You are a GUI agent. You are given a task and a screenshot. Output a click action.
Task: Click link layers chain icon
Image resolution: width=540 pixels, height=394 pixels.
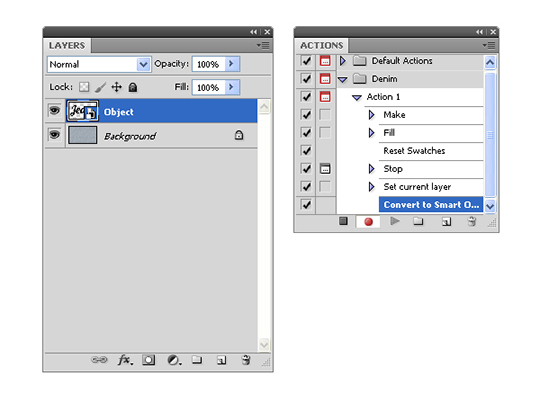point(99,360)
